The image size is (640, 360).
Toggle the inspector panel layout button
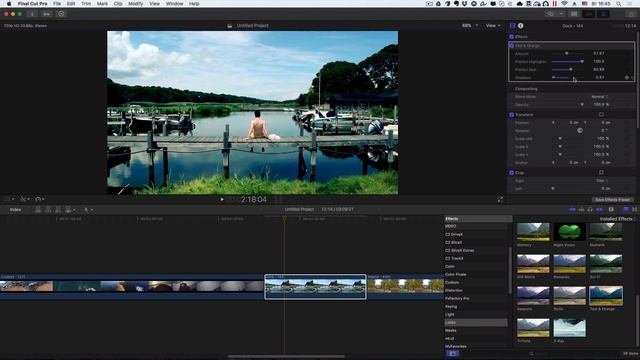603,14
